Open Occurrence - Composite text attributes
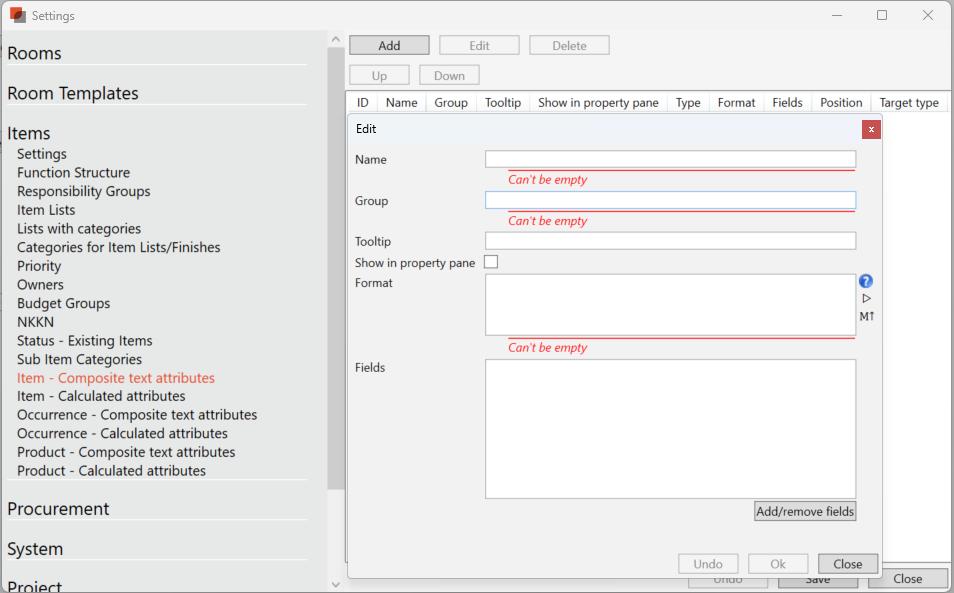Screen dimensions: 954x593 tap(137, 415)
